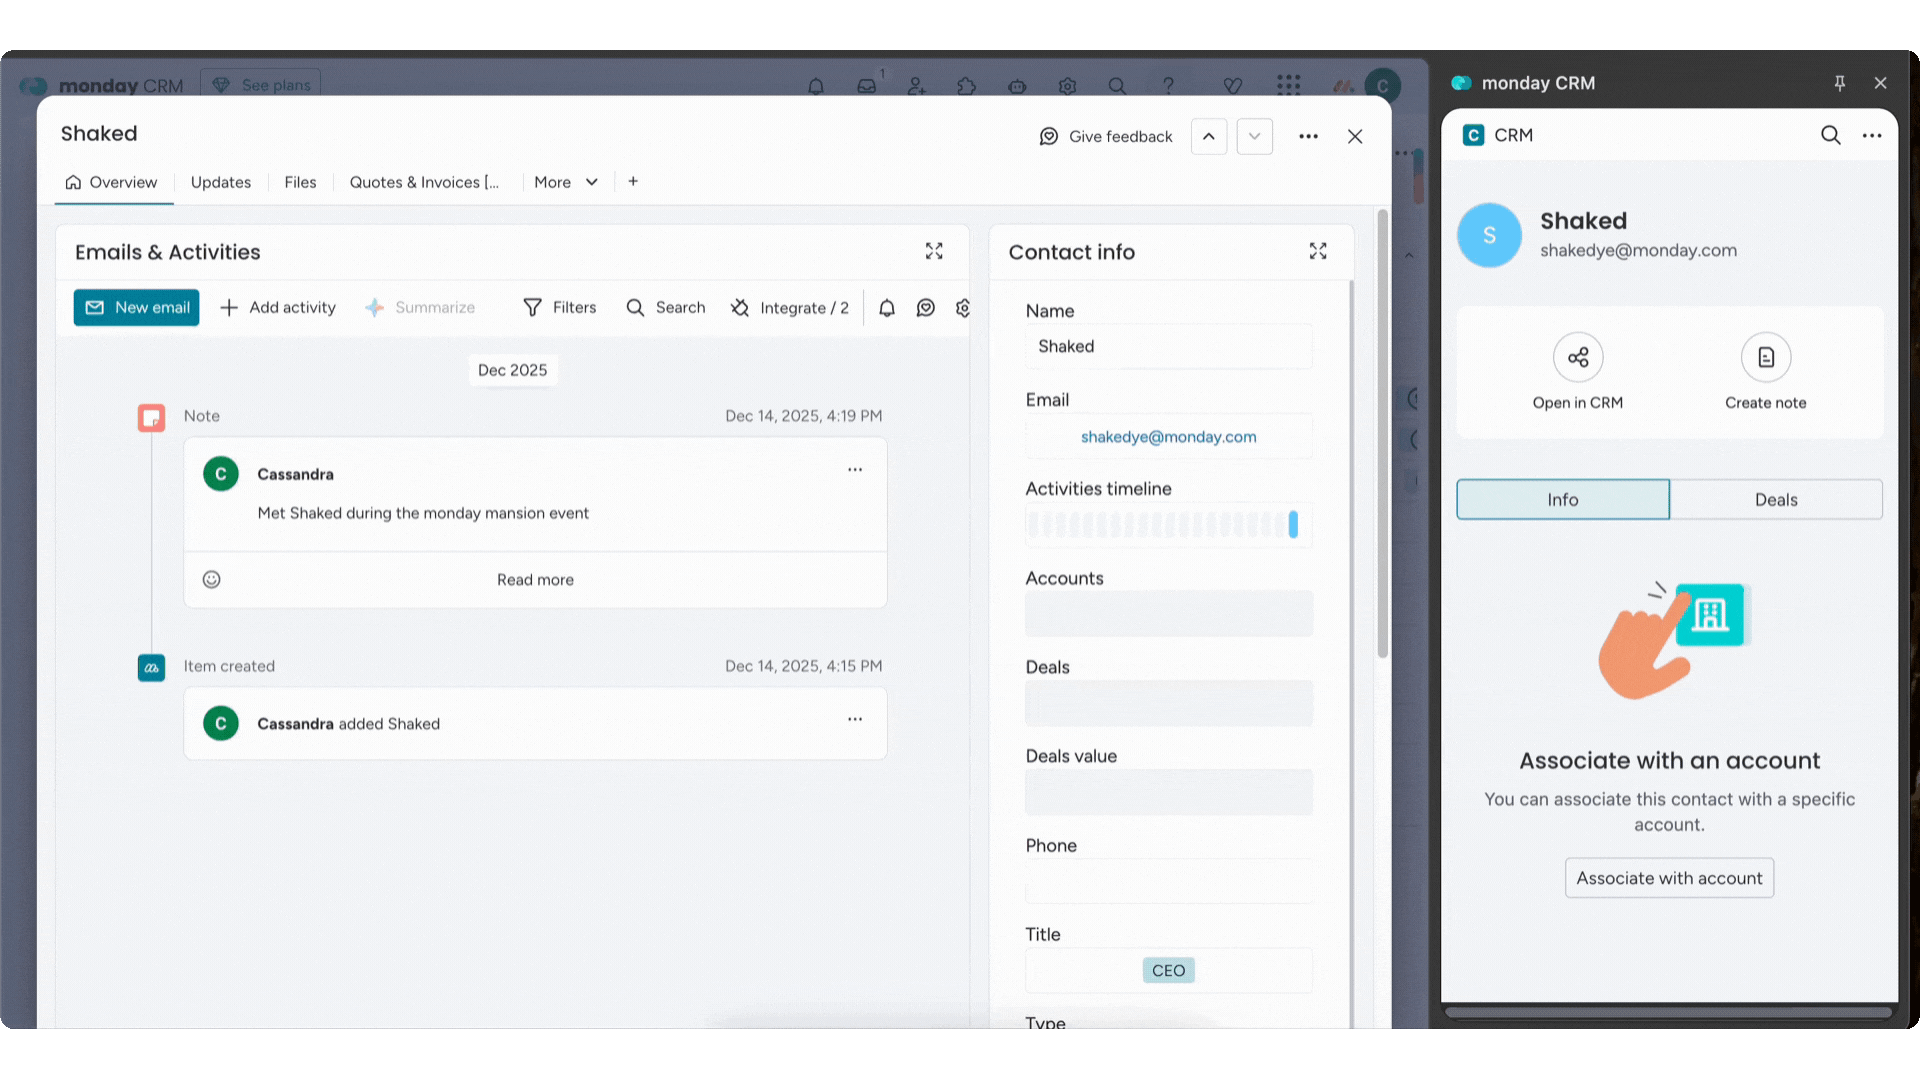Close the Shaked item view
The width and height of the screenshot is (1920, 1080).
[x=1355, y=136]
